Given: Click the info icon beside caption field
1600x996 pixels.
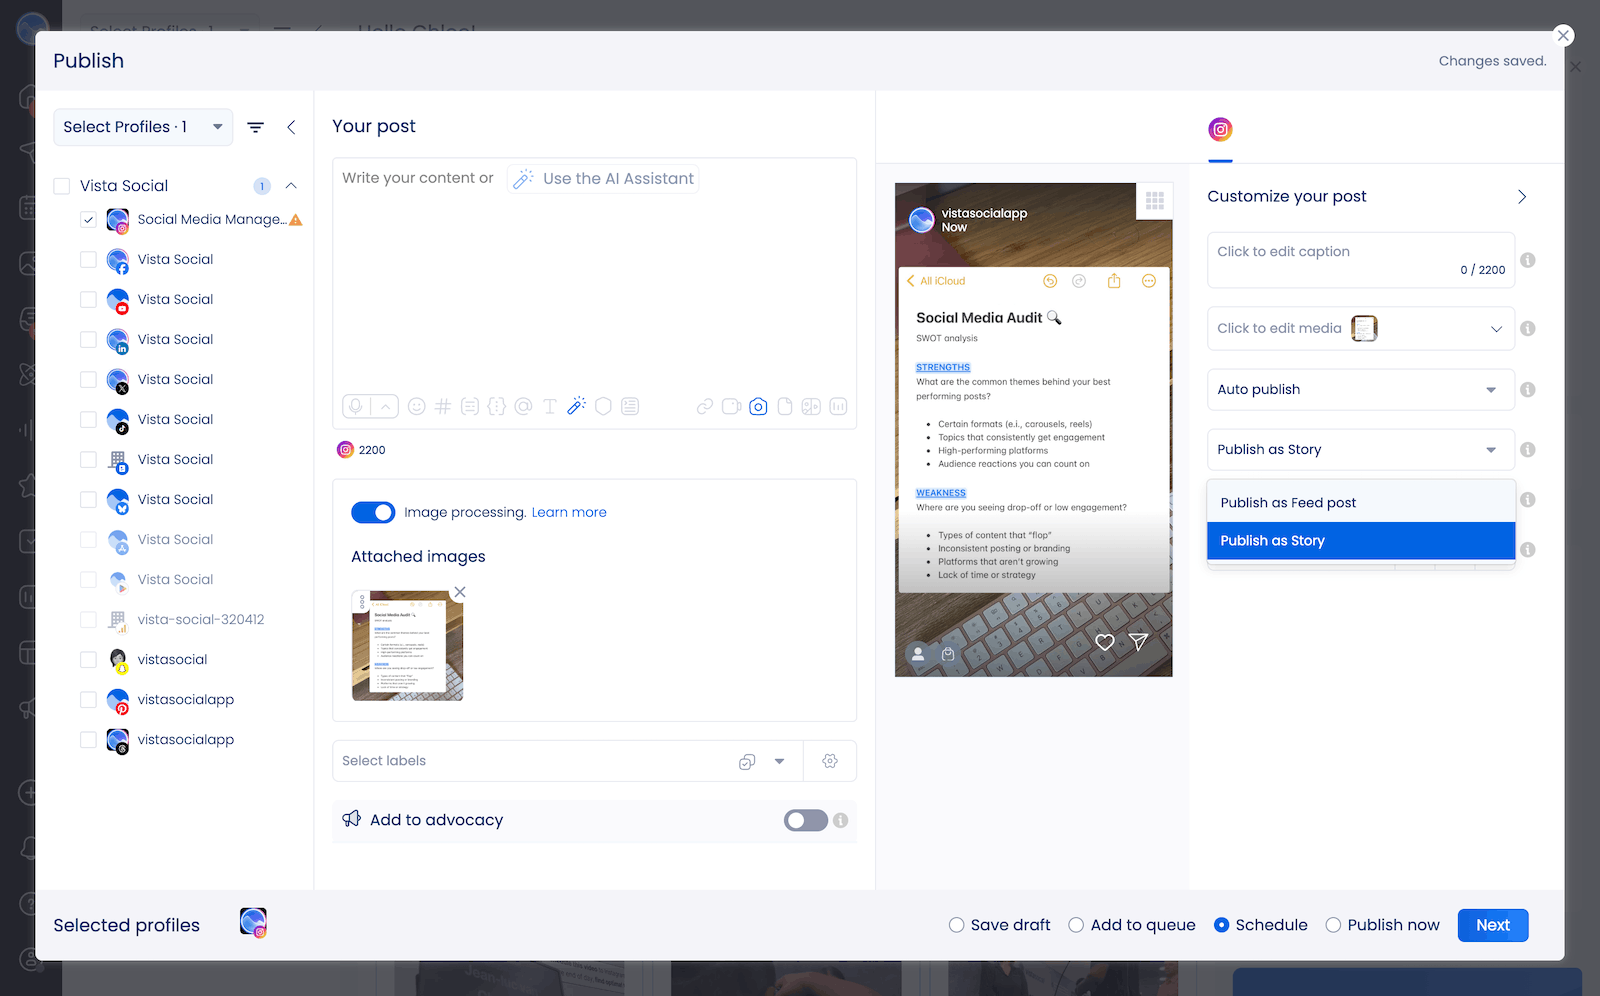Looking at the screenshot, I should pos(1528,260).
